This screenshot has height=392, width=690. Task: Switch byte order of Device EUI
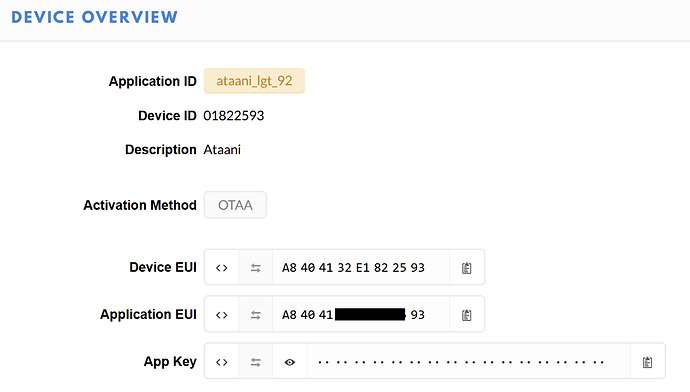pos(256,267)
